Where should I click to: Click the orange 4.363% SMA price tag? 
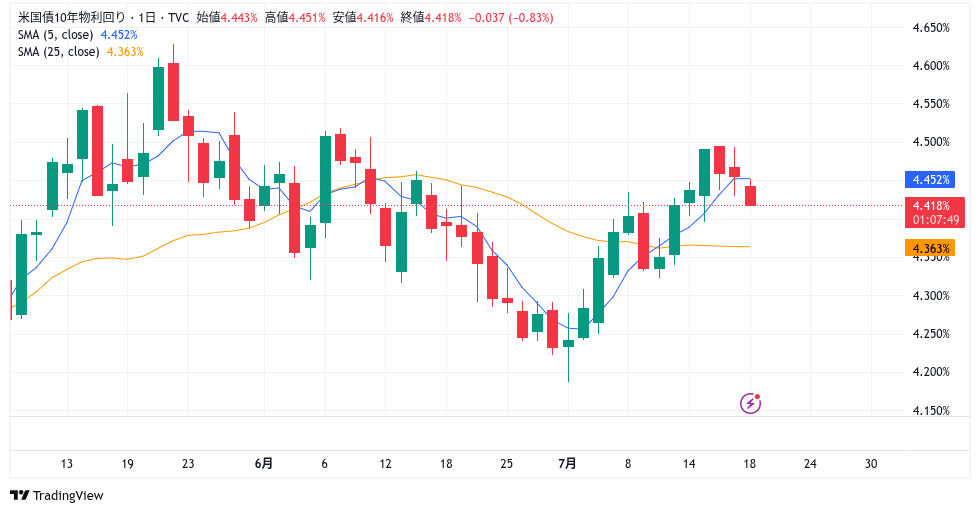pos(930,248)
